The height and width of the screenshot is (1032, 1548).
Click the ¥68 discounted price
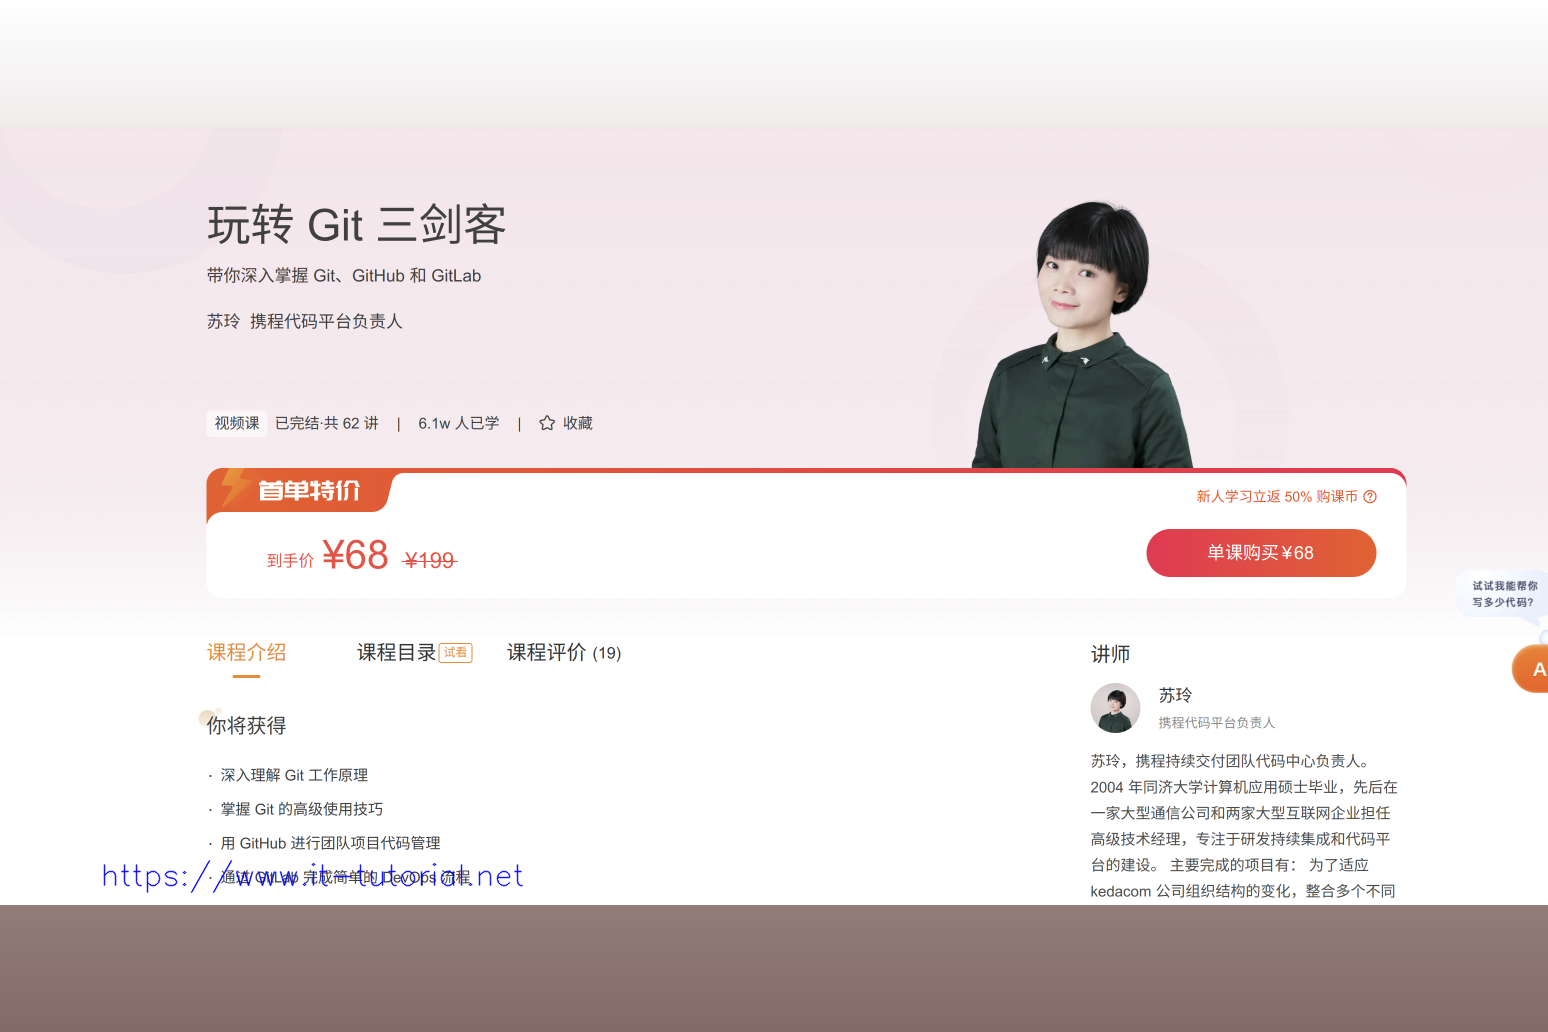355,555
